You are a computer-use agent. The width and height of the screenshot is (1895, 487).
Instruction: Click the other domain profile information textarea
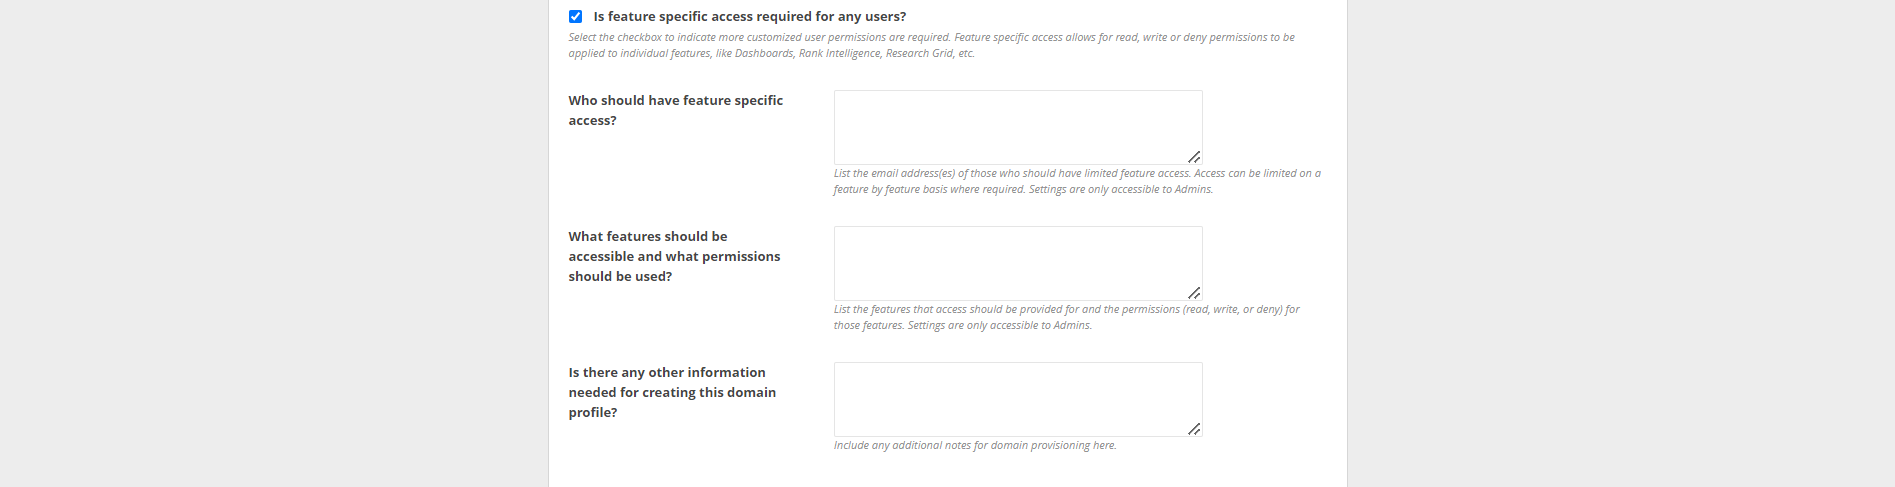tap(1017, 399)
